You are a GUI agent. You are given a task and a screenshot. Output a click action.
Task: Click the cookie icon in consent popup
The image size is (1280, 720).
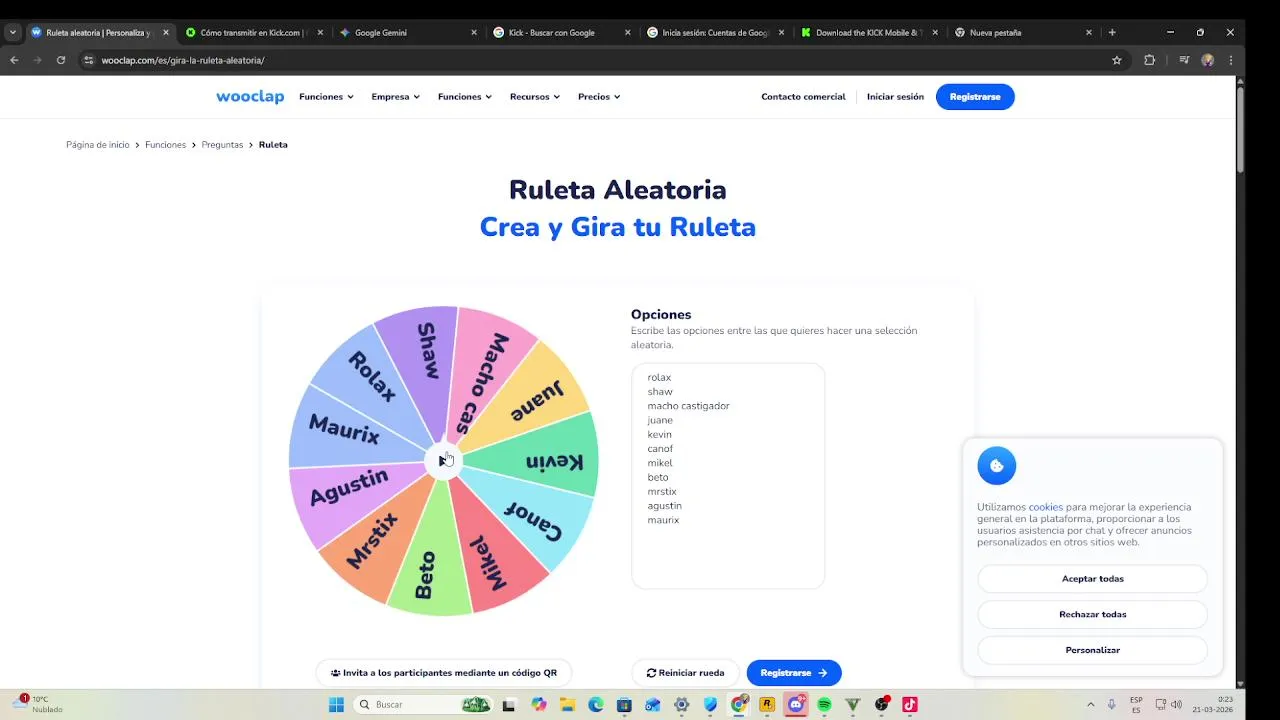(x=997, y=465)
